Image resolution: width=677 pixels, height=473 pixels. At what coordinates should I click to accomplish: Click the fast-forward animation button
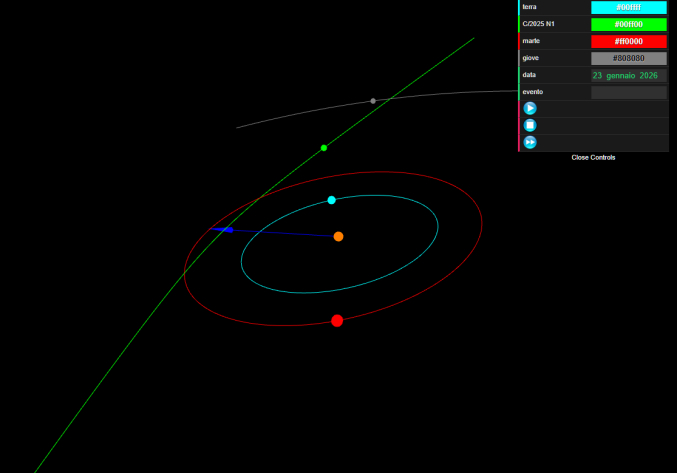point(530,143)
